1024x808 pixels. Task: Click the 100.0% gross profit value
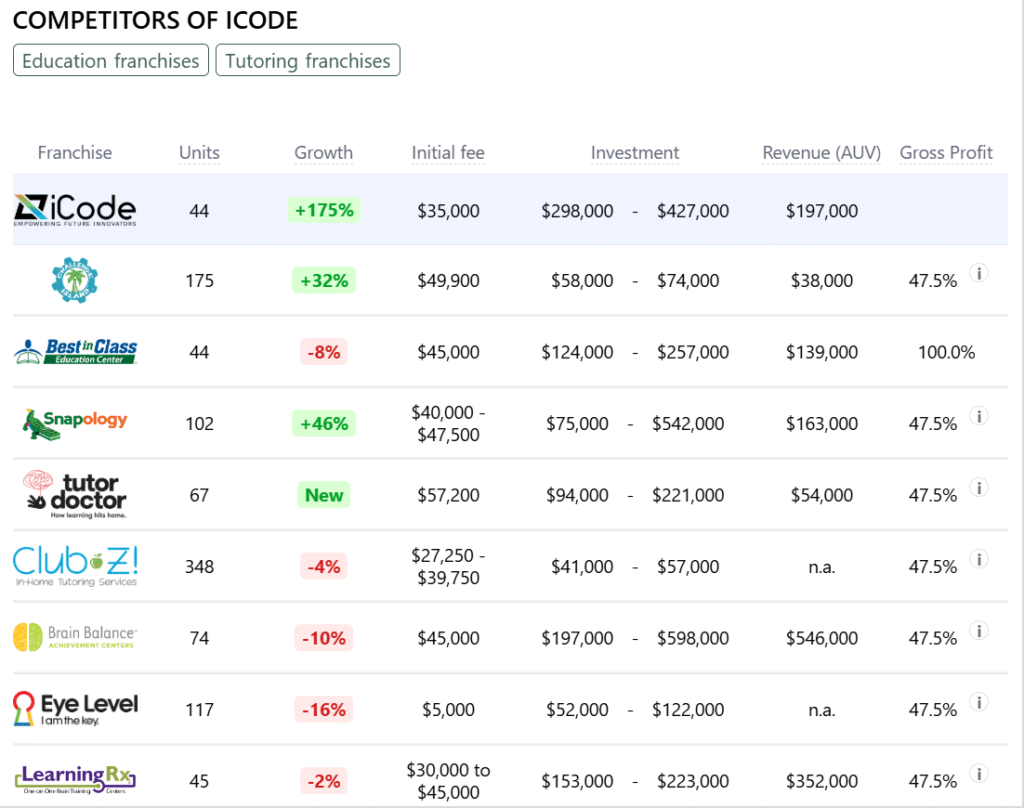click(x=946, y=352)
